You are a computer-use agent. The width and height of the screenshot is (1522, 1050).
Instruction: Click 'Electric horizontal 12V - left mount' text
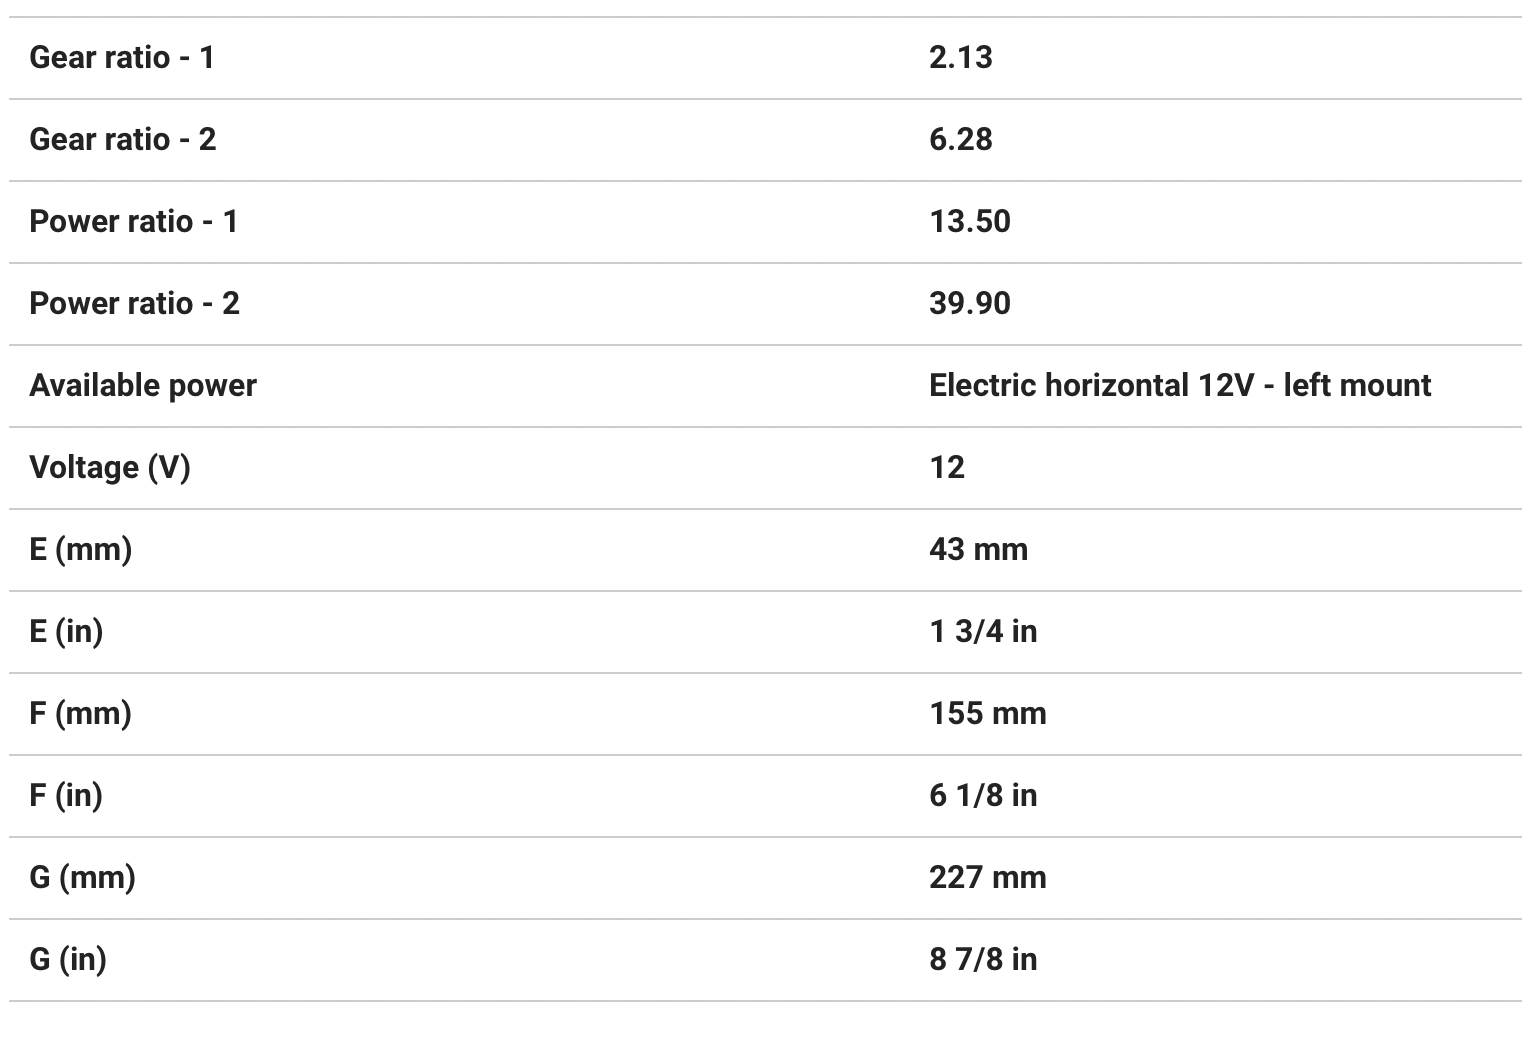click(1179, 385)
